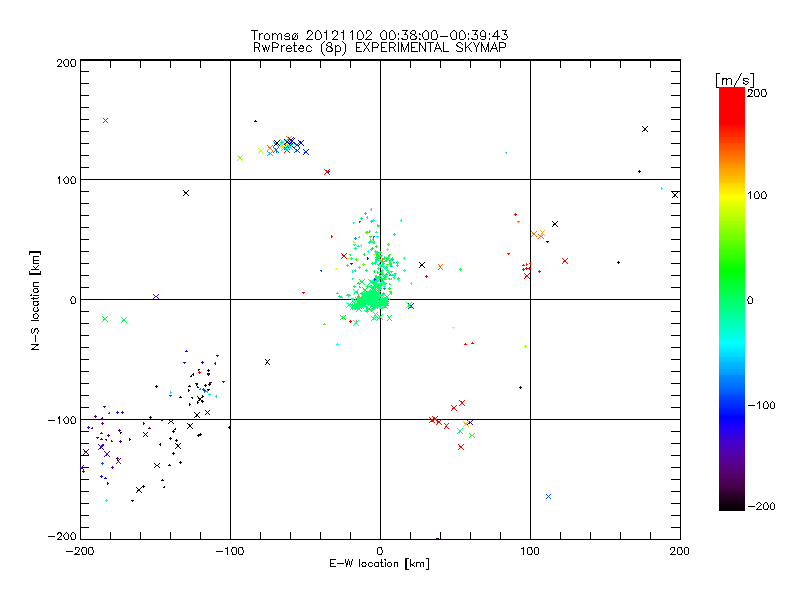The height and width of the screenshot is (600, 800).
Task: Click the colorbar '100' label
Action: 757,195
